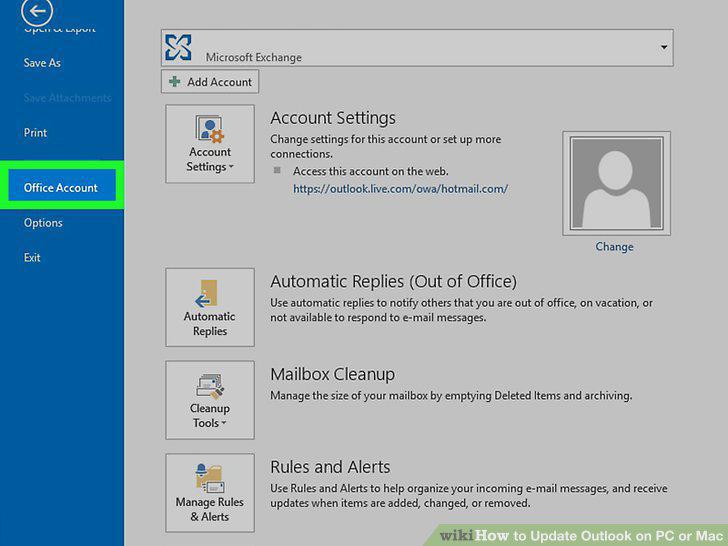Open Options in the sidebar

click(x=43, y=223)
